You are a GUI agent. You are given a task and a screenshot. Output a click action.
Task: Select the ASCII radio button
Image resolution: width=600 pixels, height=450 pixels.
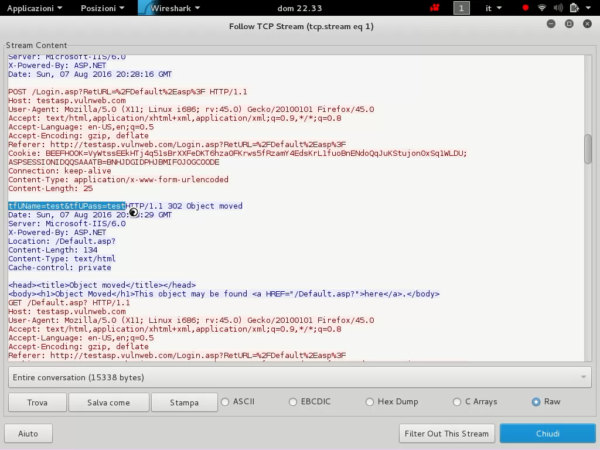pyautogui.click(x=225, y=402)
